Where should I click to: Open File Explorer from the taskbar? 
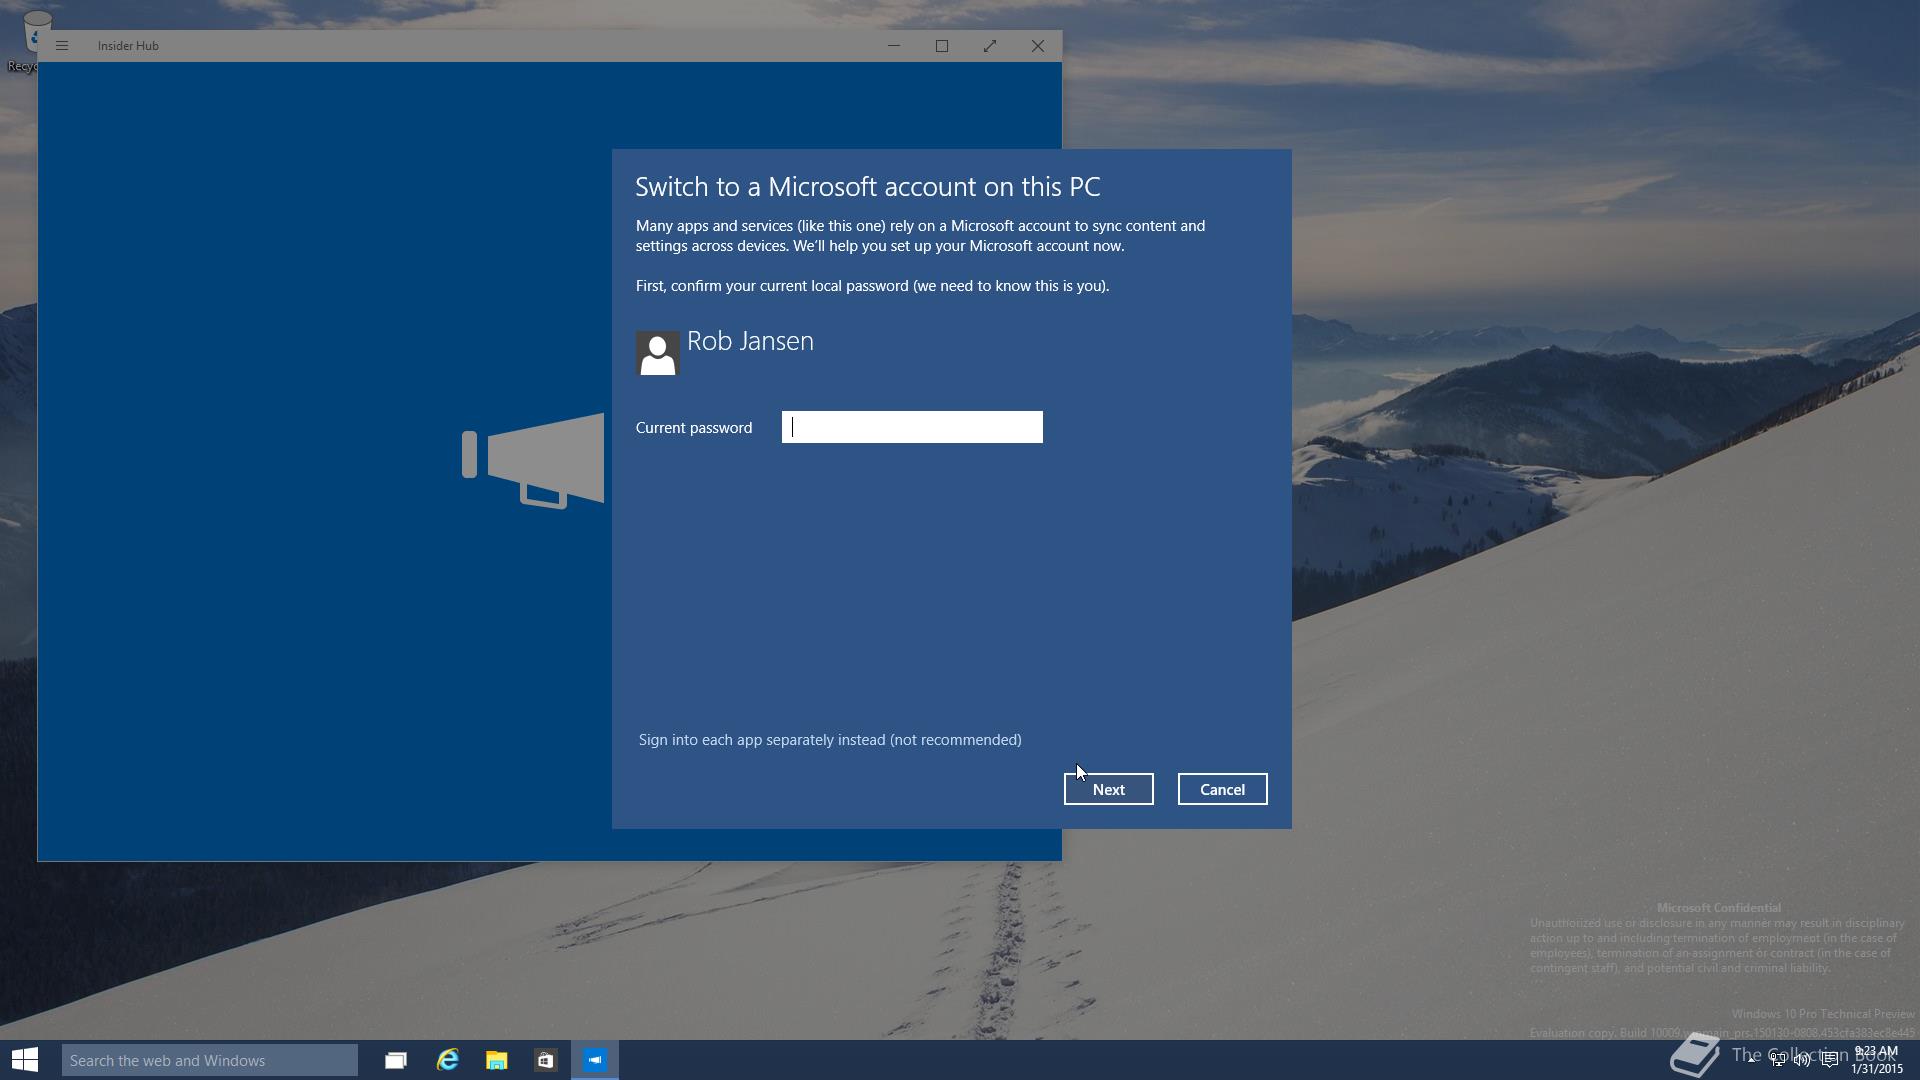tap(496, 1060)
